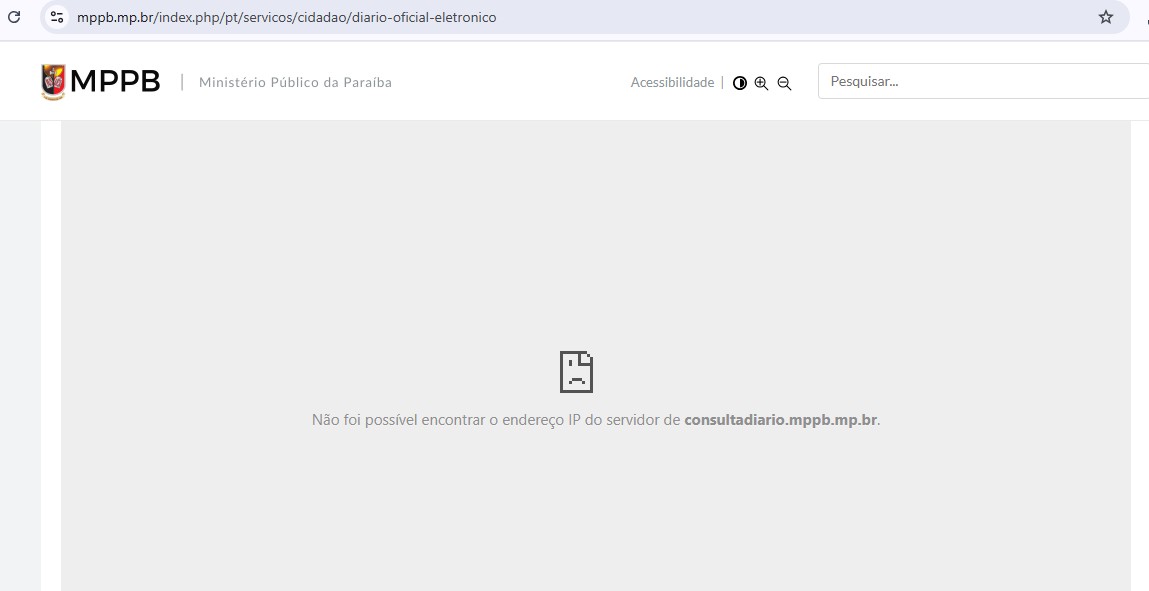The width and height of the screenshot is (1149, 591).
Task: Increase font size with magnifier plus icon
Action: [x=762, y=83]
